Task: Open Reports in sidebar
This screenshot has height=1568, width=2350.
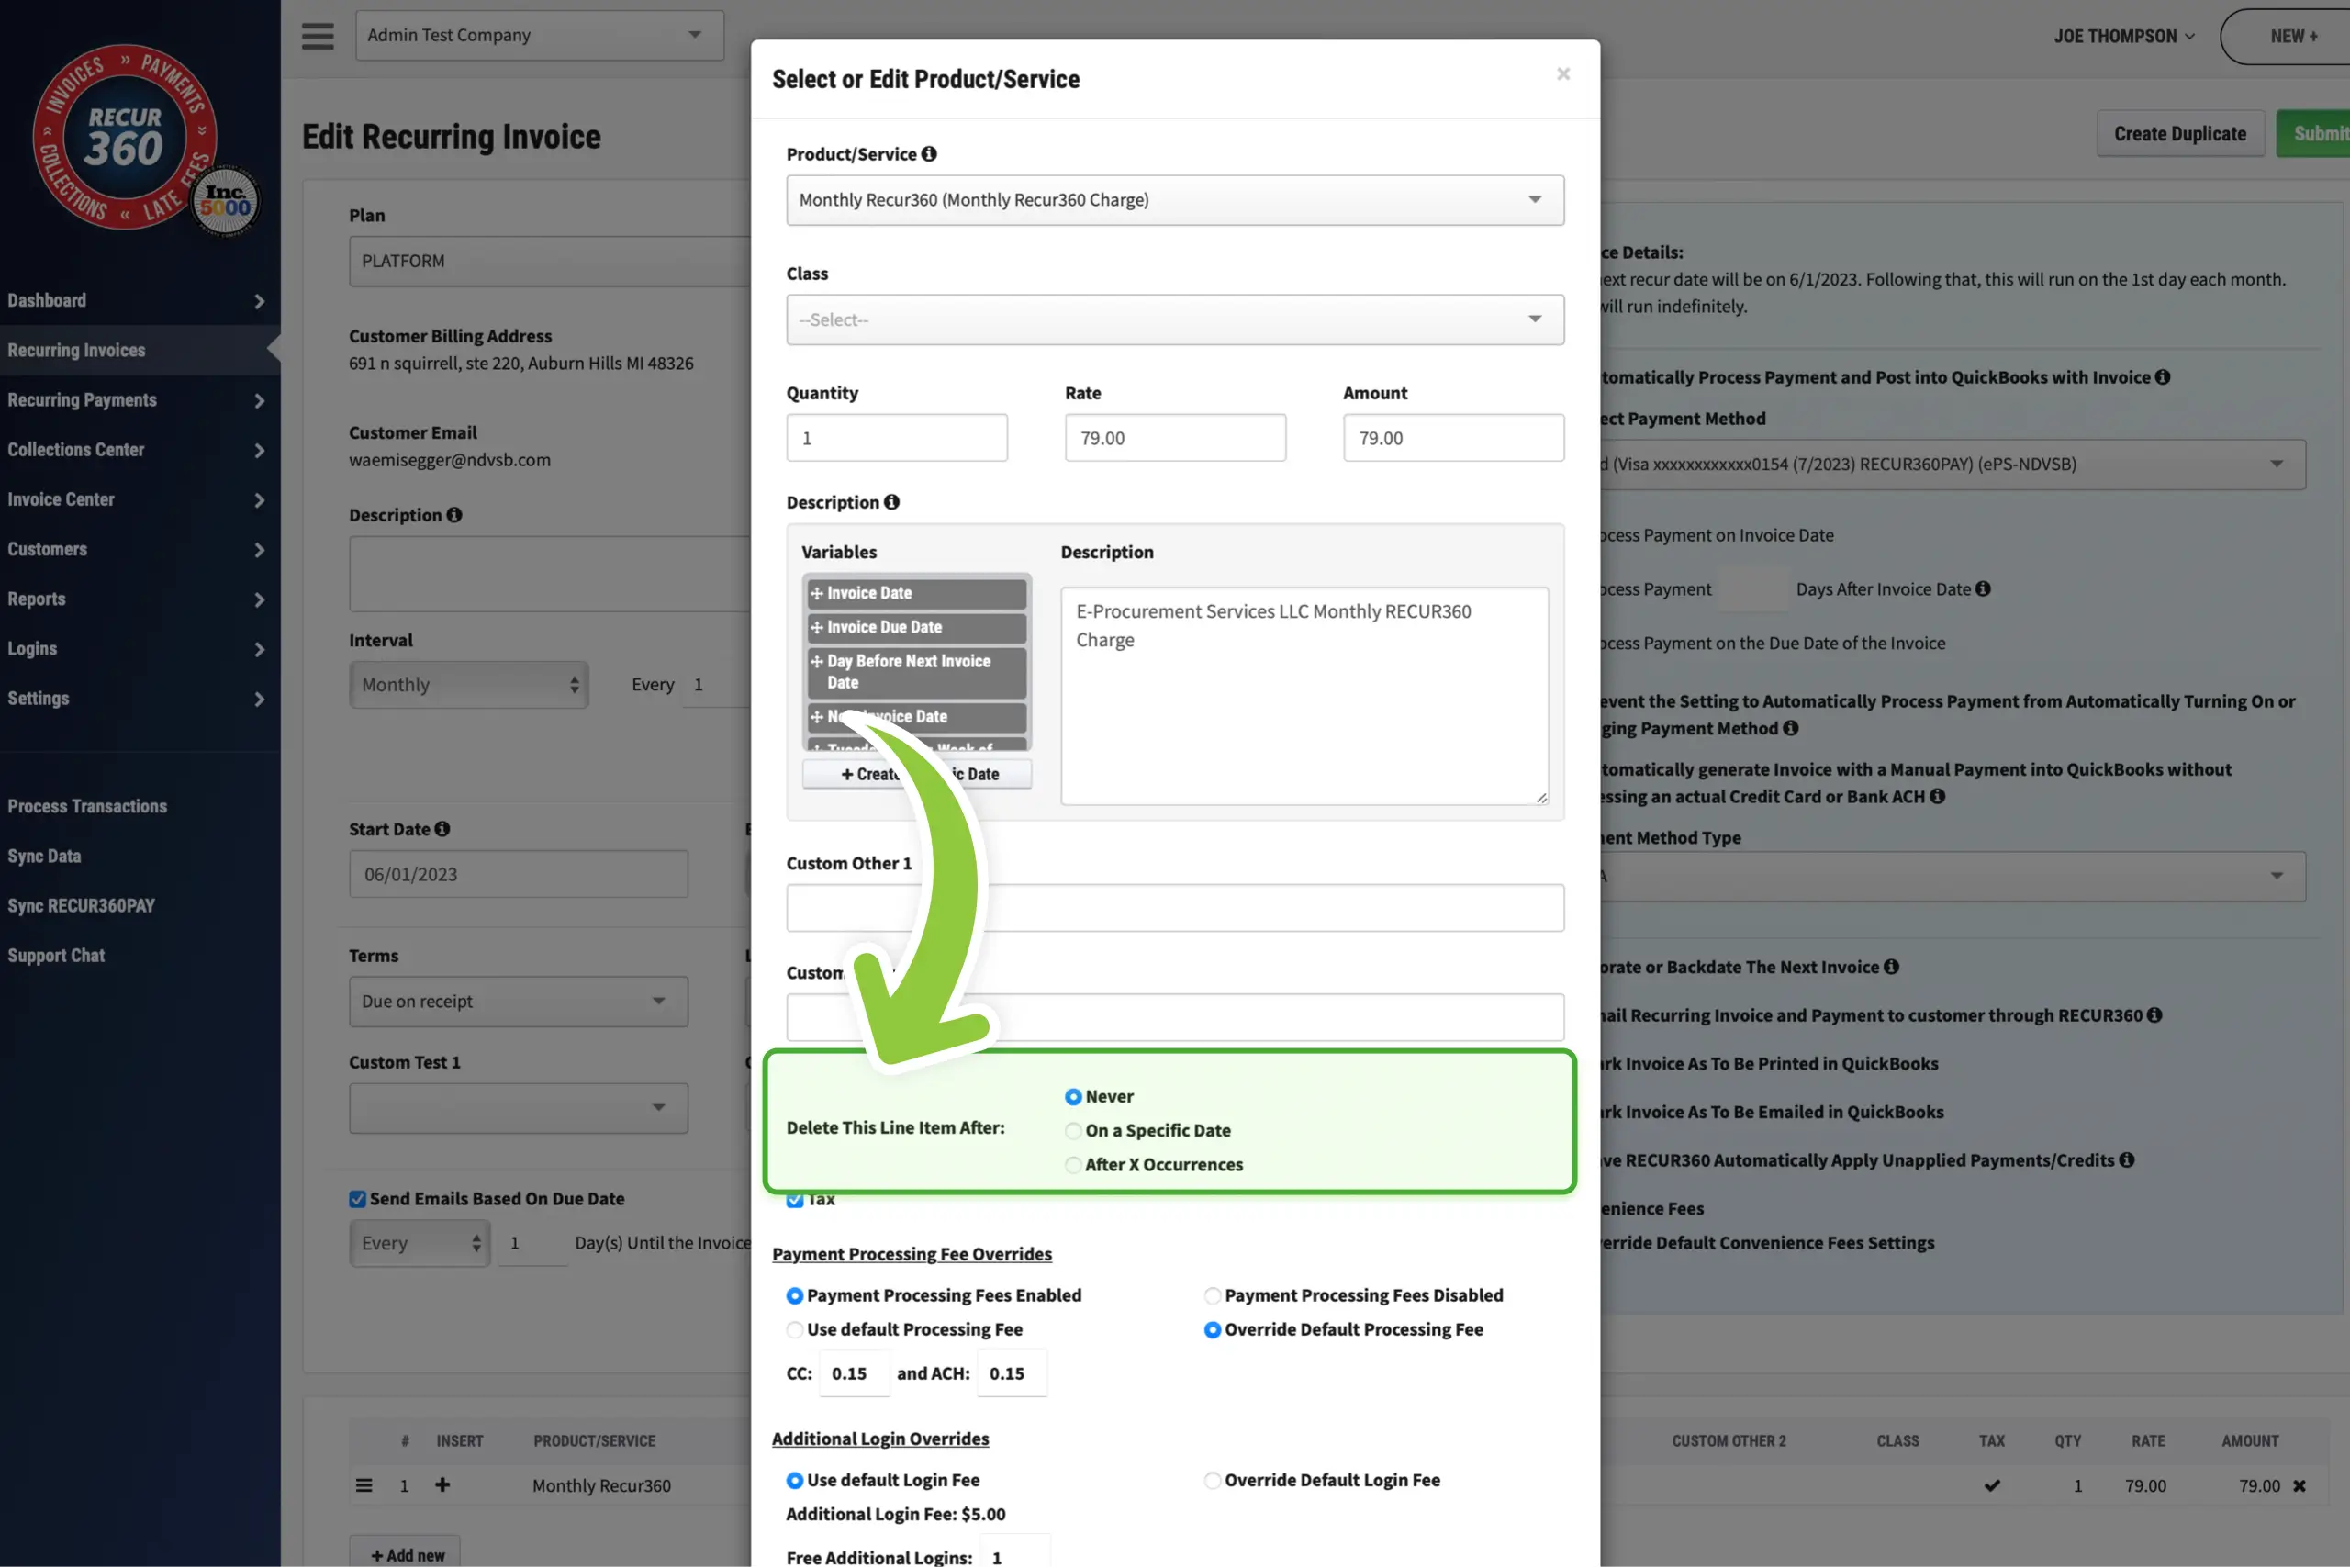Action: coord(36,599)
